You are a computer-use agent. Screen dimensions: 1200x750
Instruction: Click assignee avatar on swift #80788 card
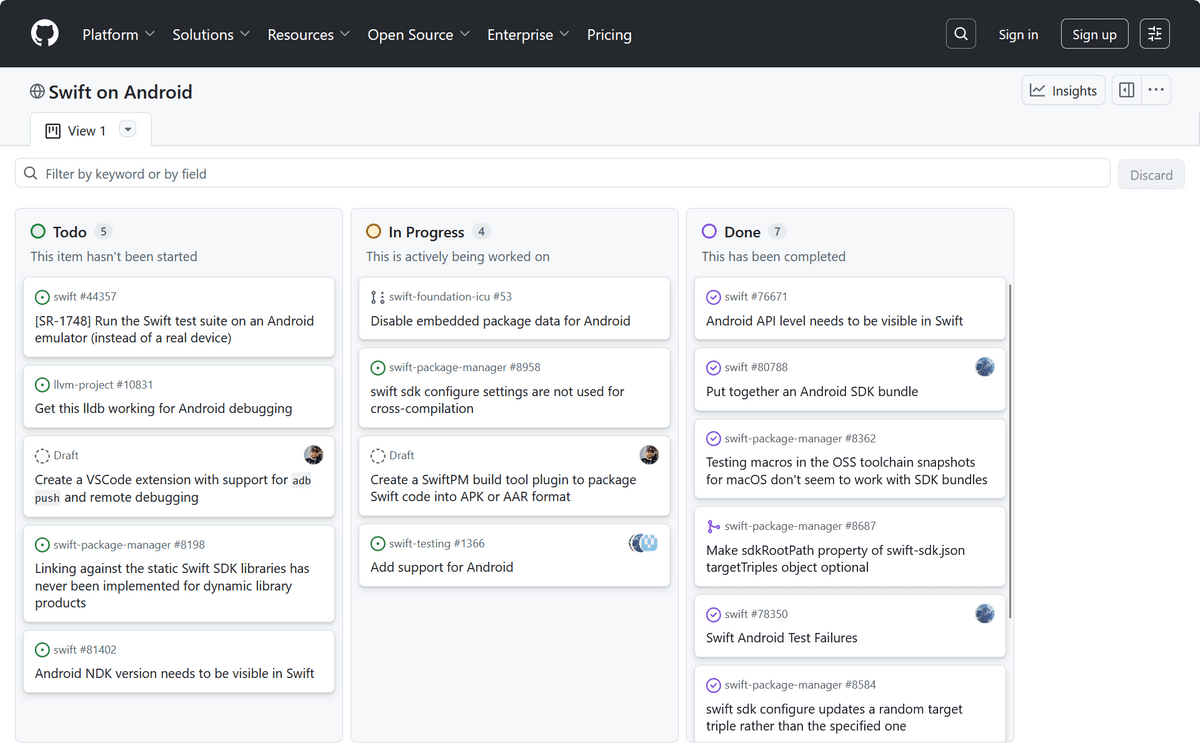tap(985, 367)
